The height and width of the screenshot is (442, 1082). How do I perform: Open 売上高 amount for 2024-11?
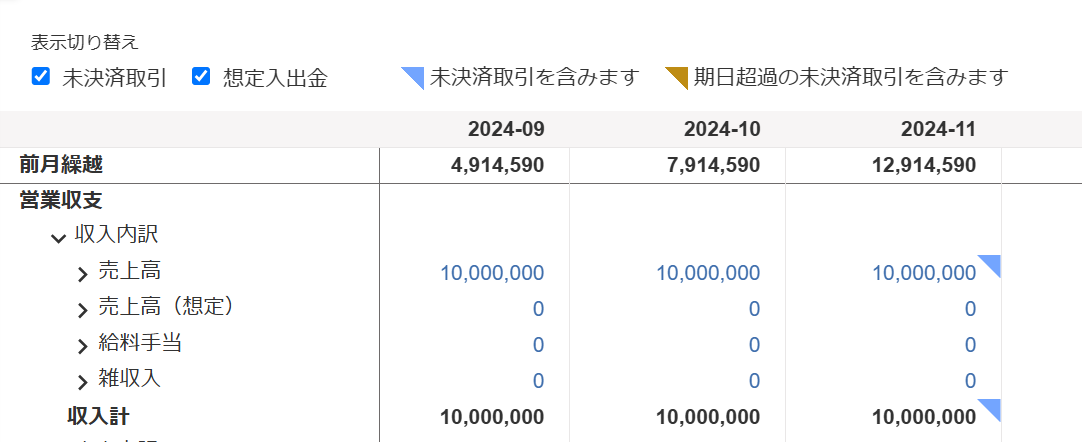tap(924, 273)
